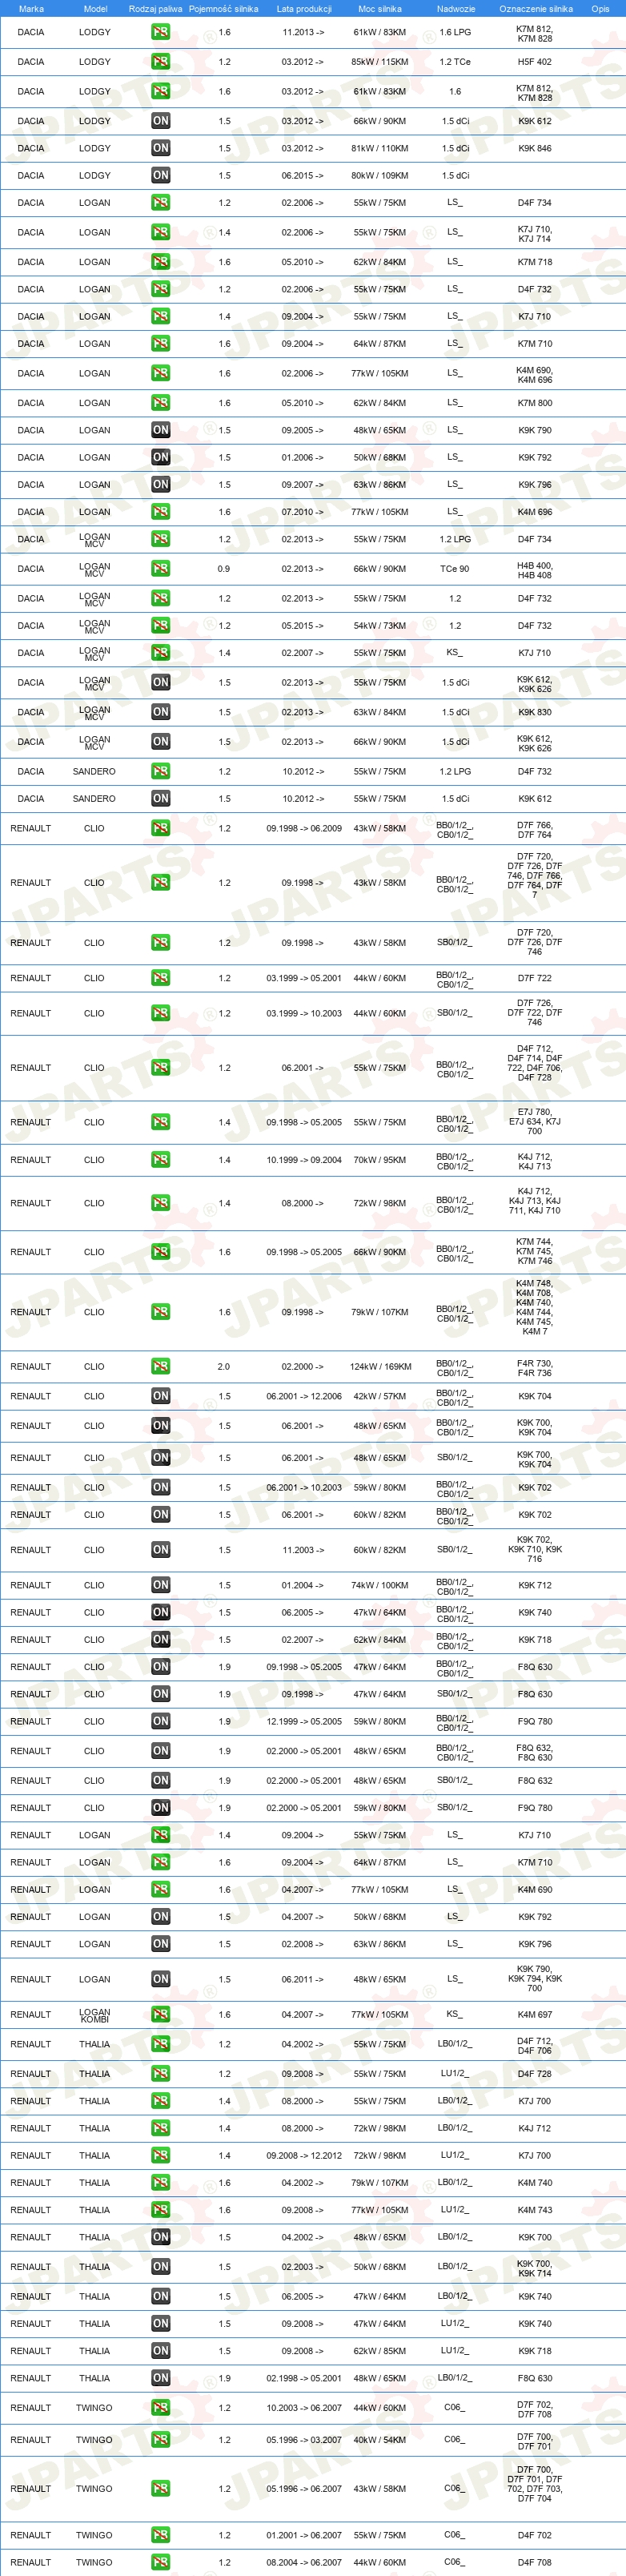
Task: Click petrol icon in Thalia D4F 728 row
Action: (160, 2074)
